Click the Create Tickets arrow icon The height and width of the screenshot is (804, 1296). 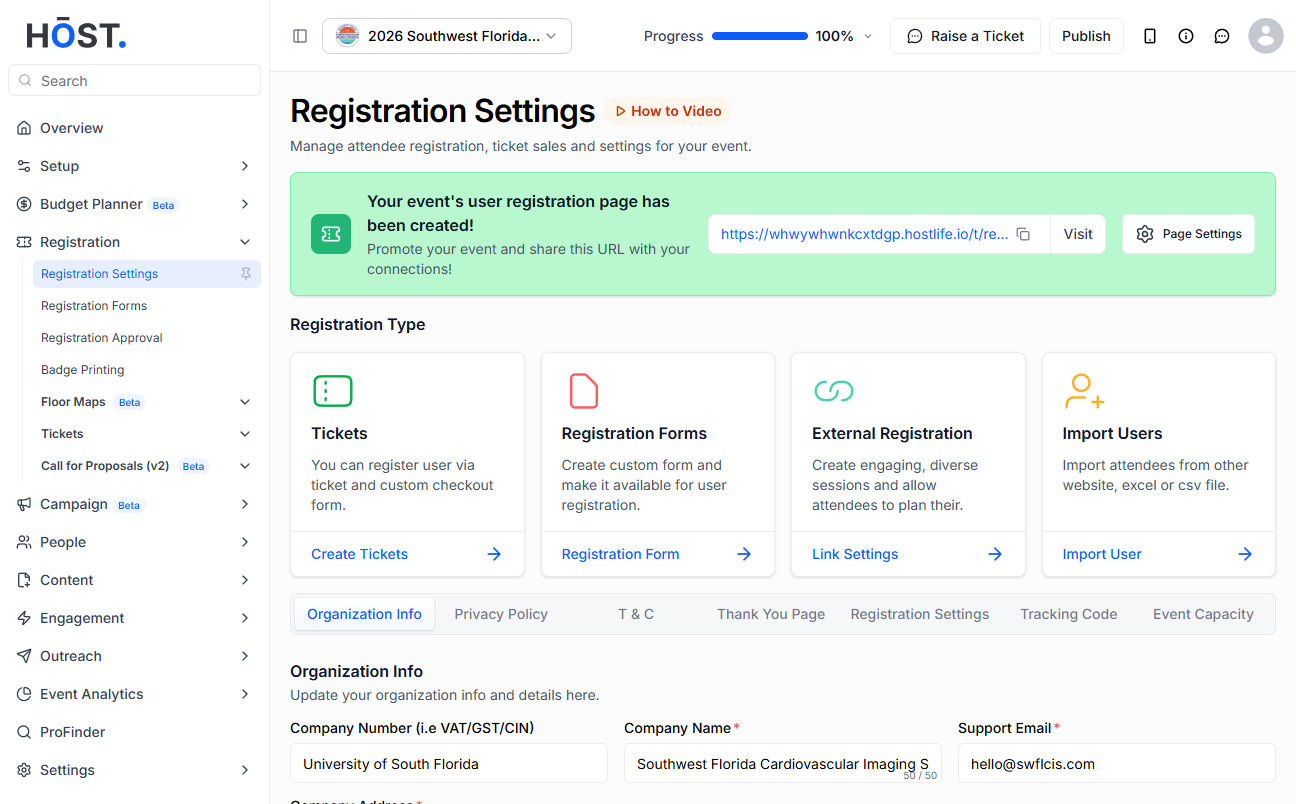pos(494,554)
